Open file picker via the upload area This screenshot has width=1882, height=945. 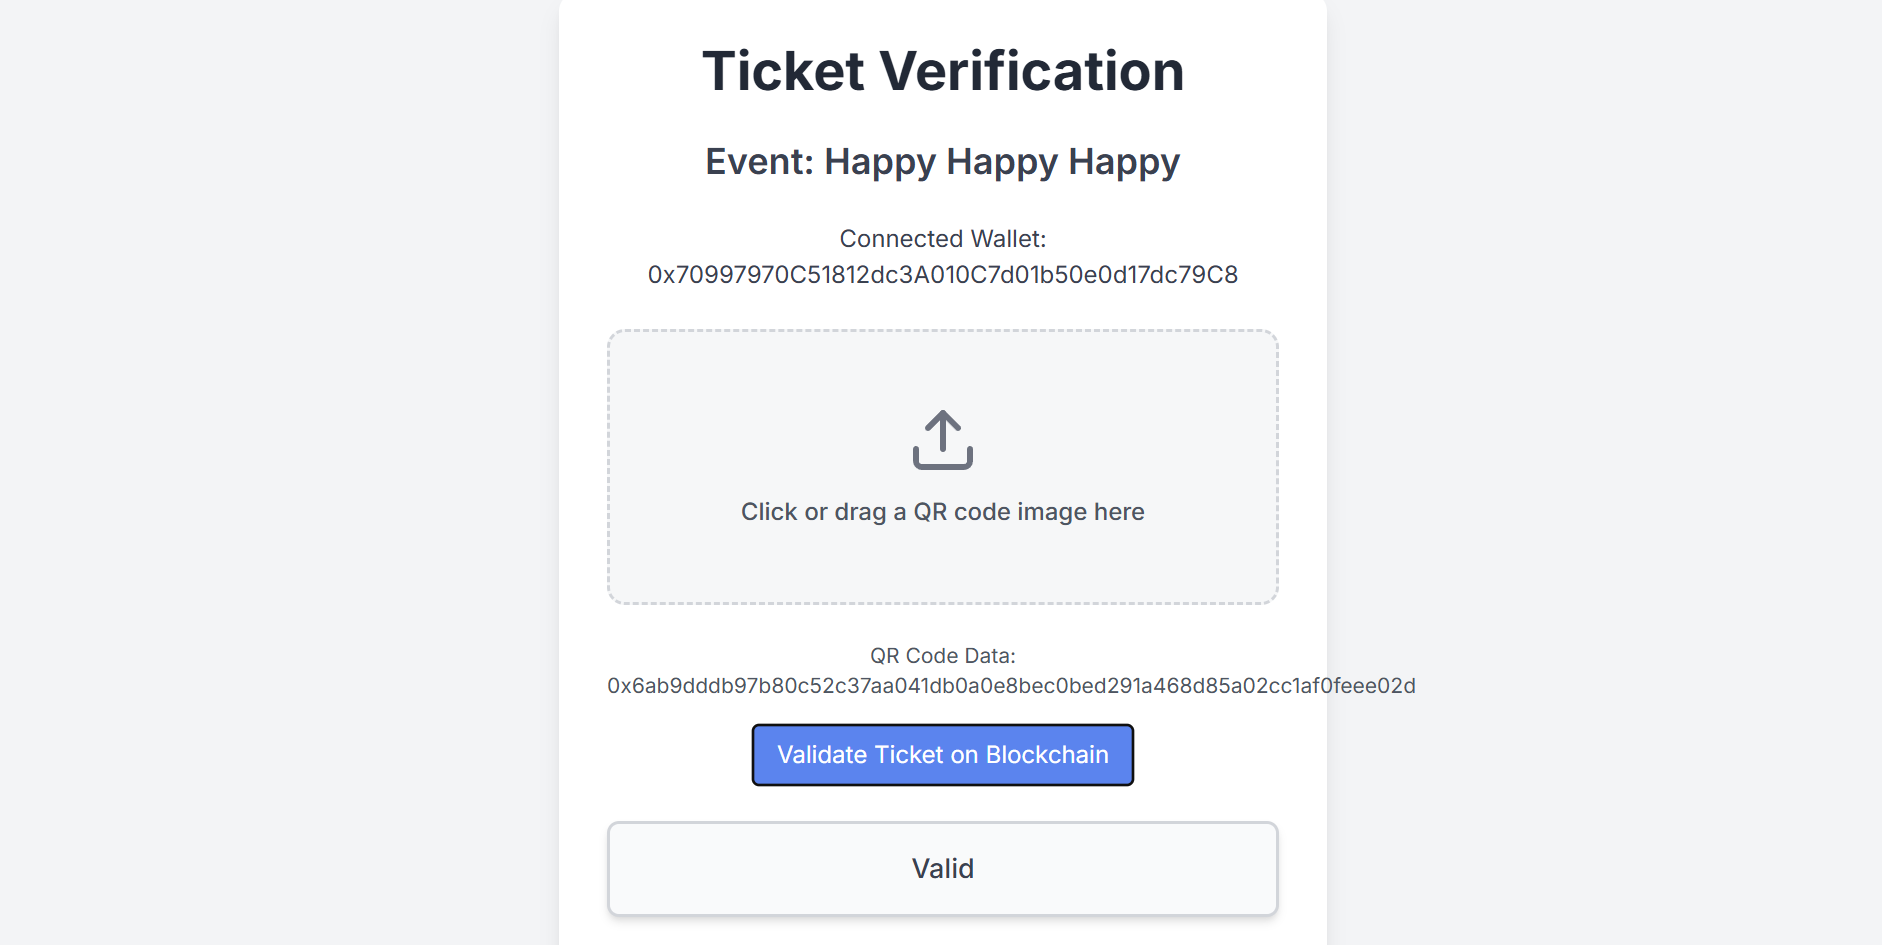[x=941, y=466]
